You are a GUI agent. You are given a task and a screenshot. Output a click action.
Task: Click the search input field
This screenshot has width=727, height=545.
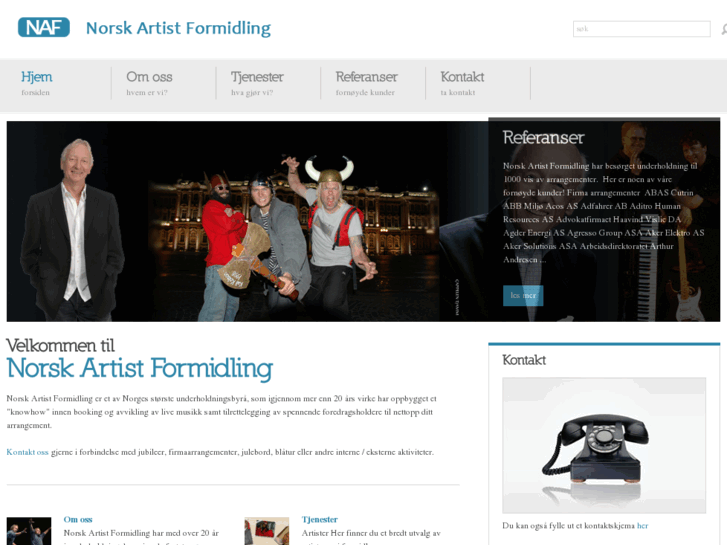[641, 29]
